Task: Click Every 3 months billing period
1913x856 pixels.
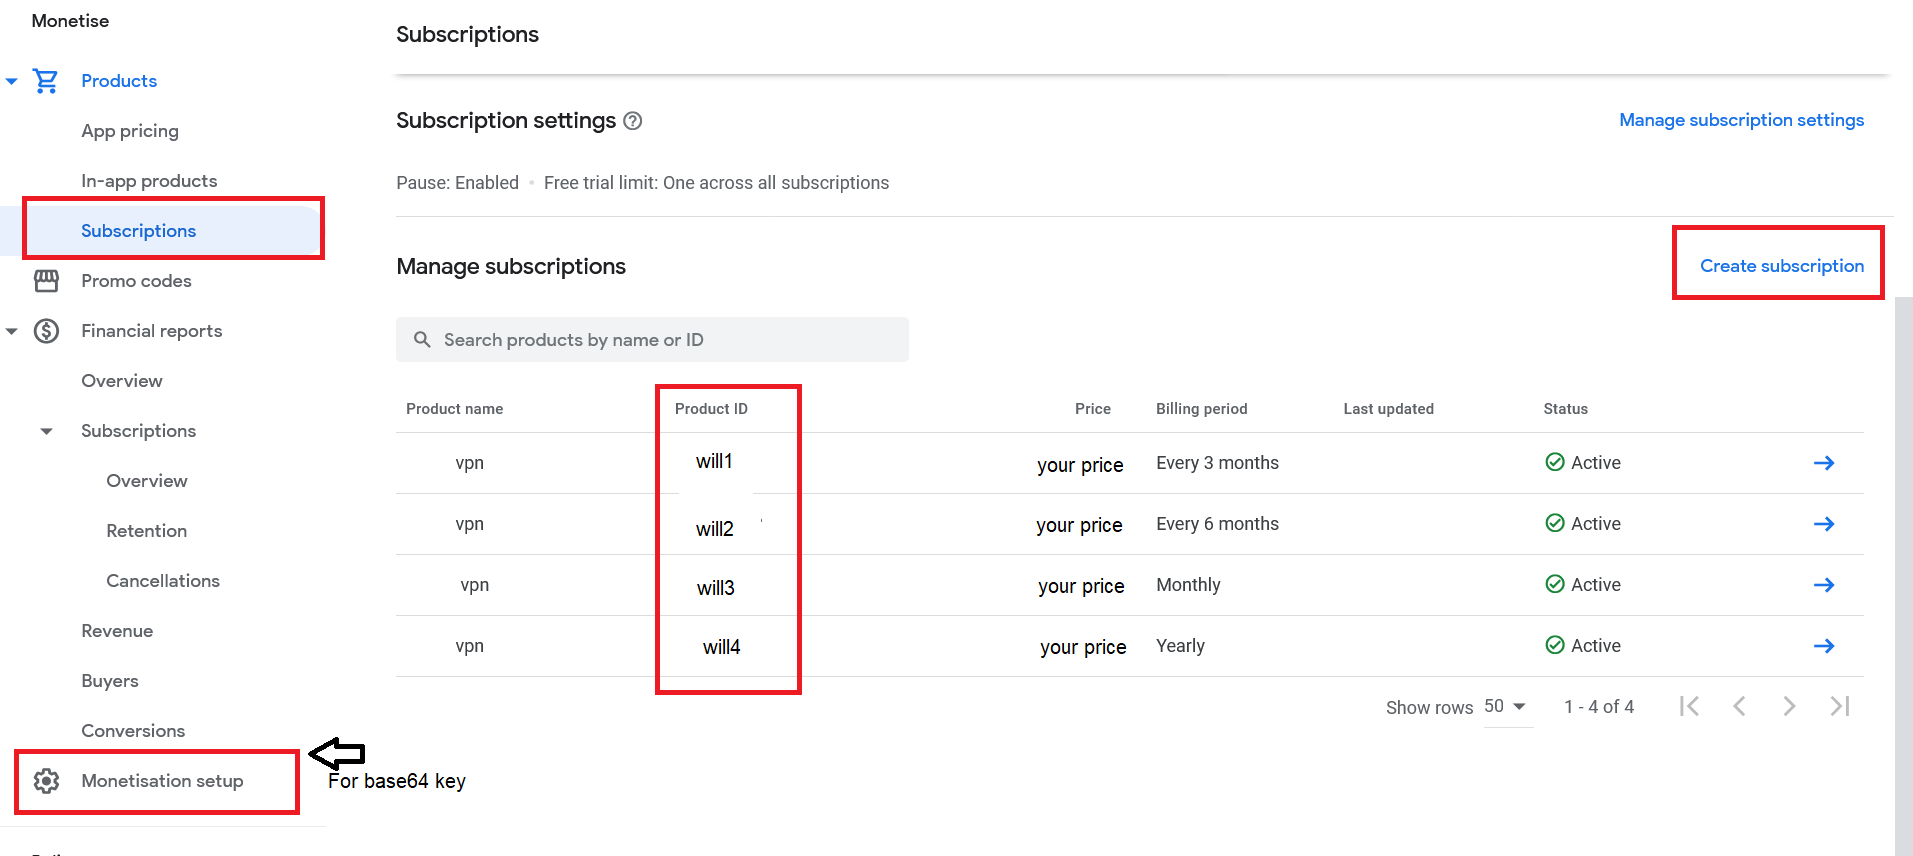Action: (x=1218, y=463)
